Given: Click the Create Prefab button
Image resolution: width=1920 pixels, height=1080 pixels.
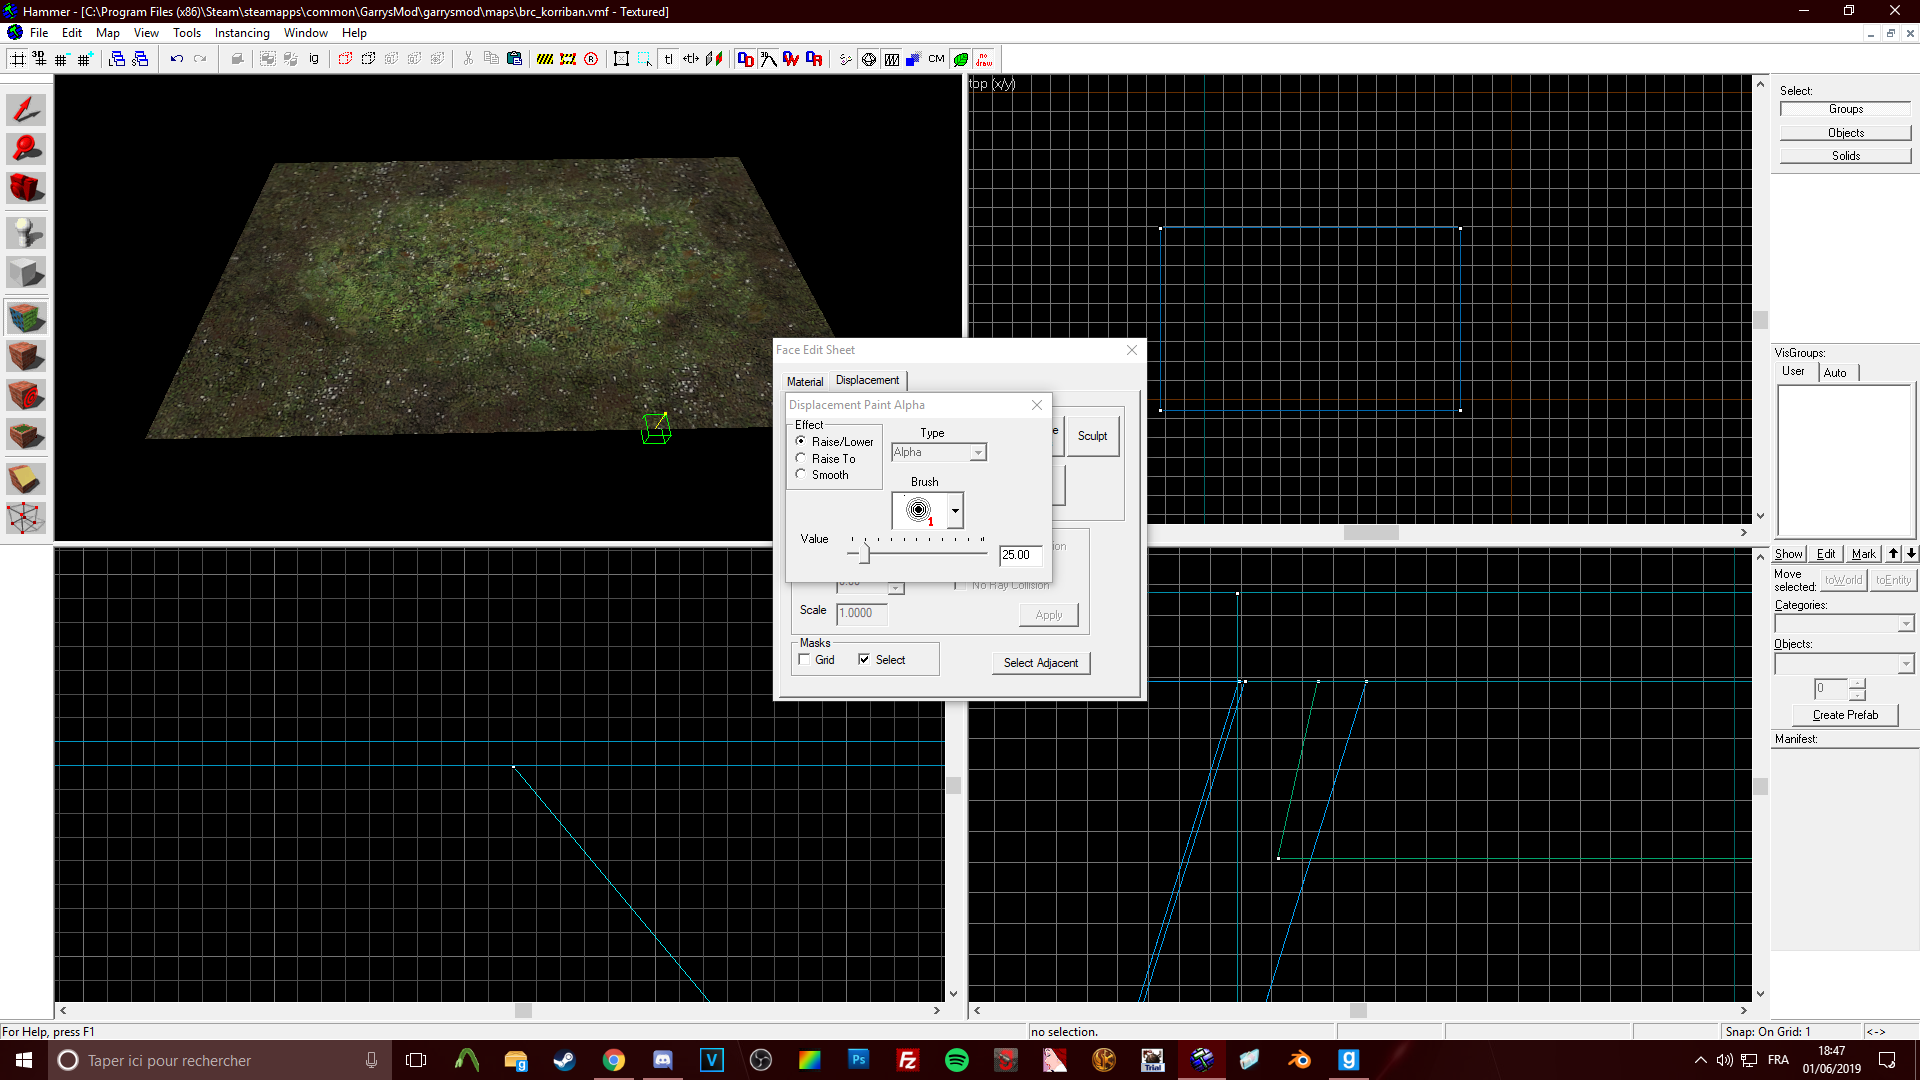Looking at the screenshot, I should pyautogui.click(x=1845, y=715).
